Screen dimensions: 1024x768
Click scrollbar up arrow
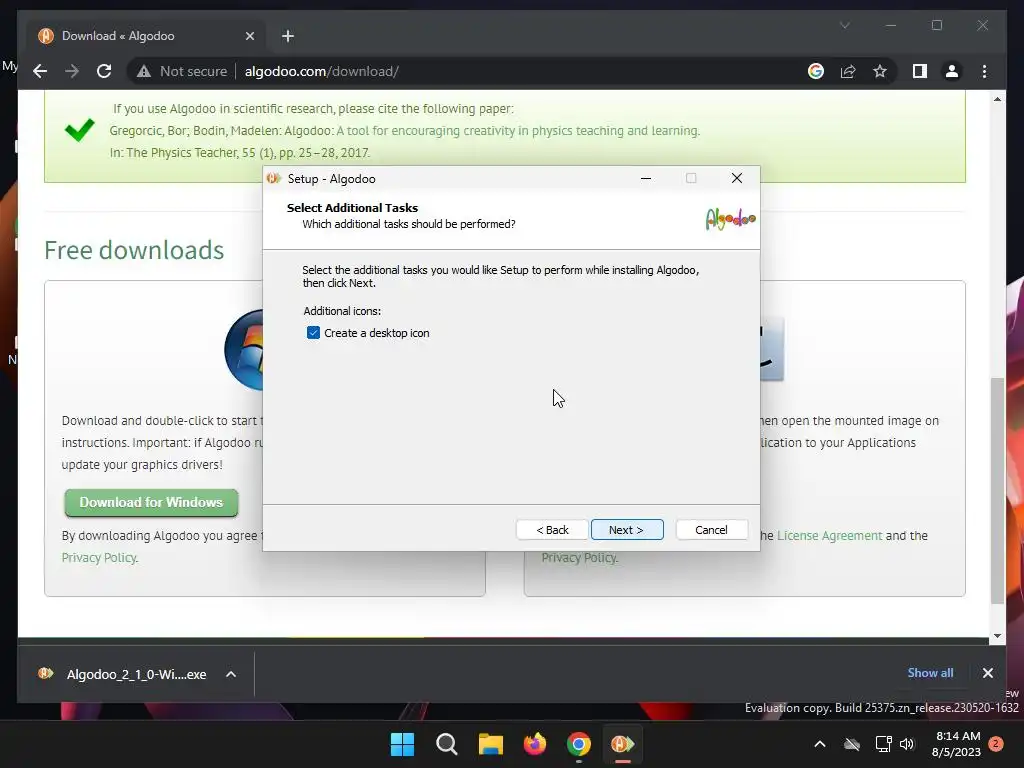coord(997,99)
